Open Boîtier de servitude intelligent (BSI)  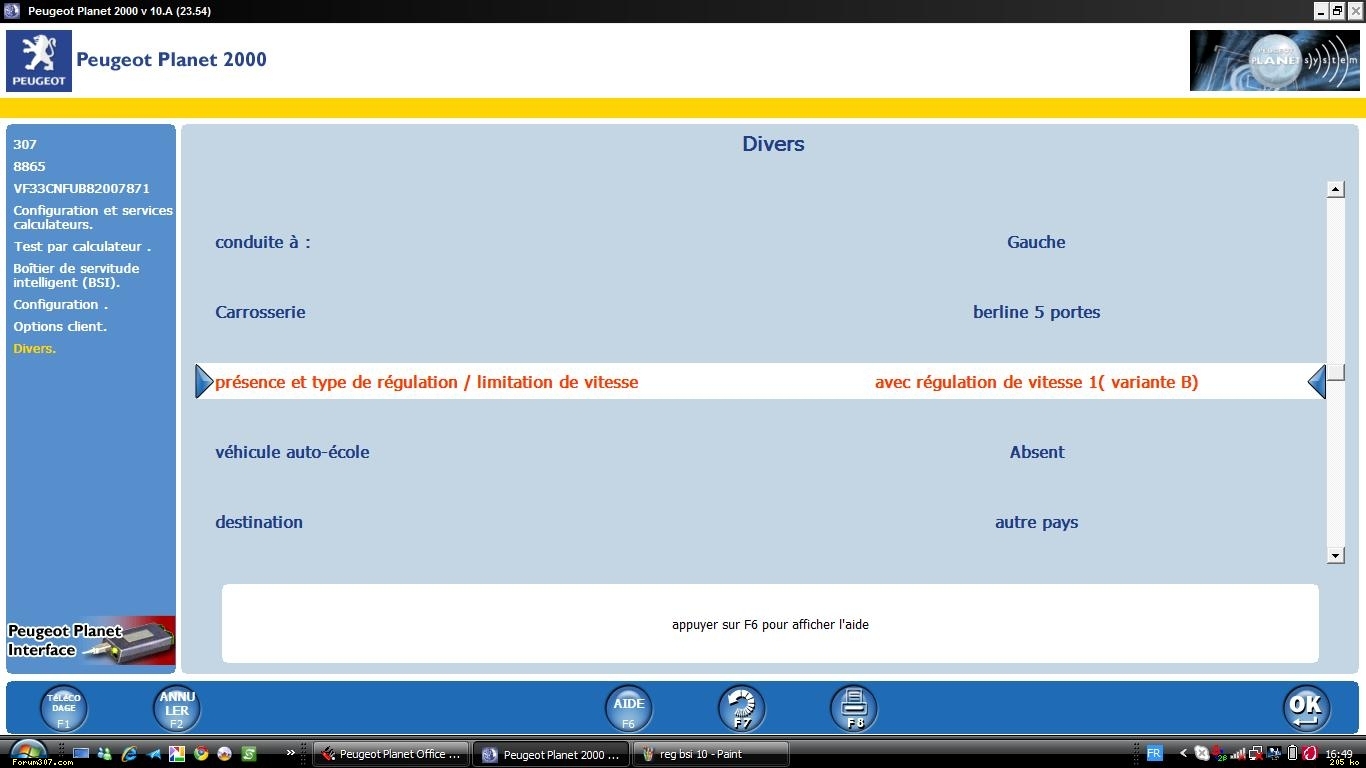pos(76,275)
